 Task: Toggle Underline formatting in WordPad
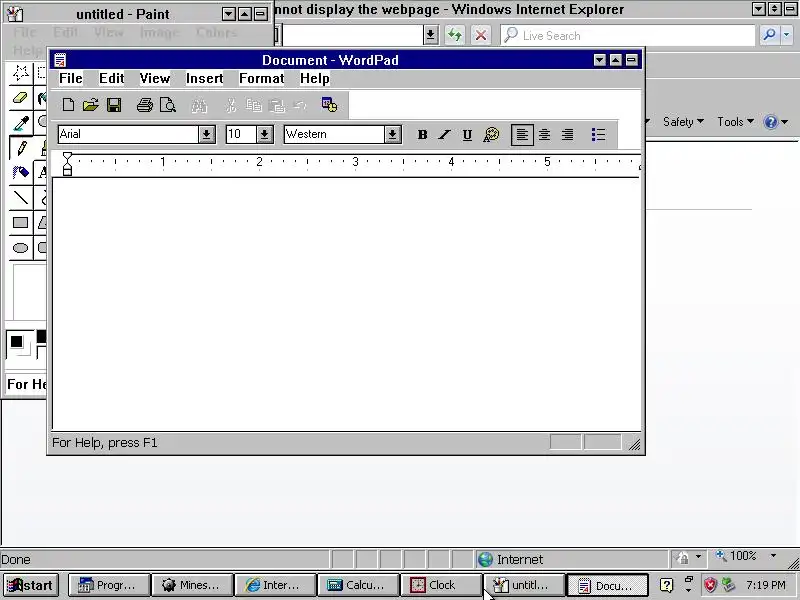tap(467, 135)
